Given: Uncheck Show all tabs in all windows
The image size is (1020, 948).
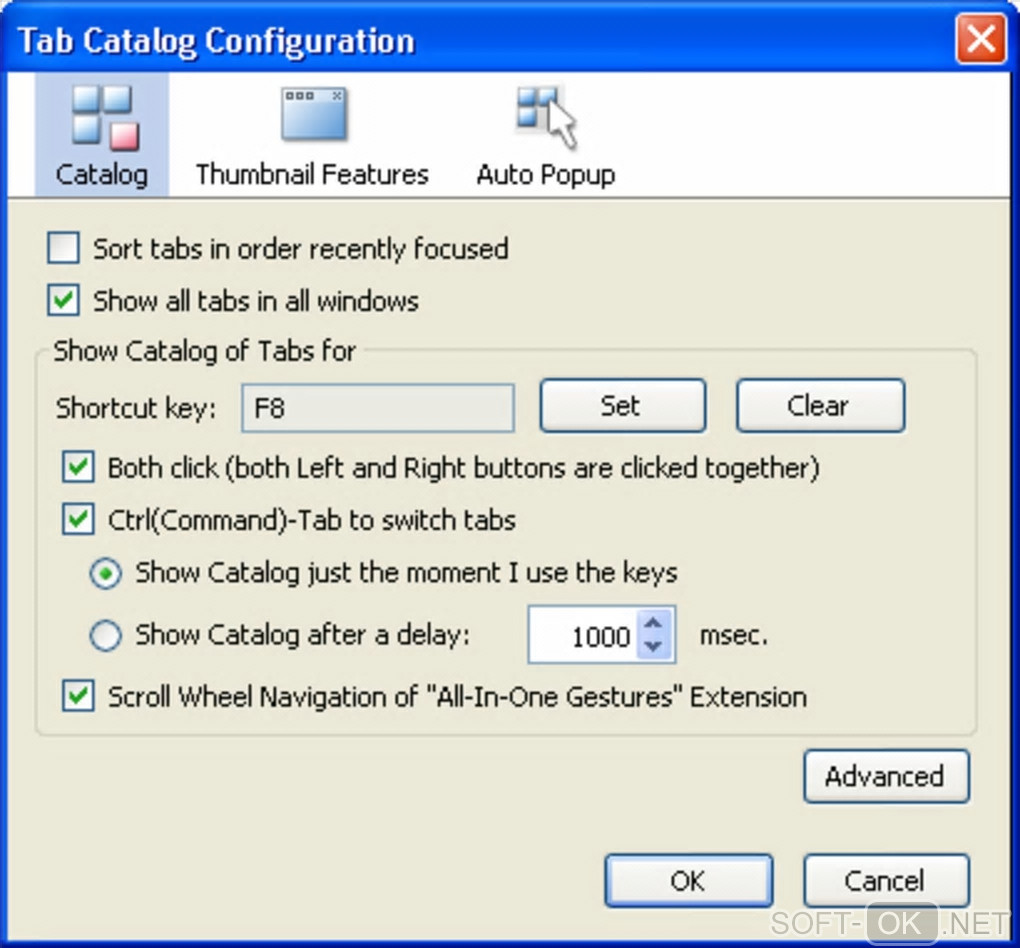Looking at the screenshot, I should coord(64,301).
